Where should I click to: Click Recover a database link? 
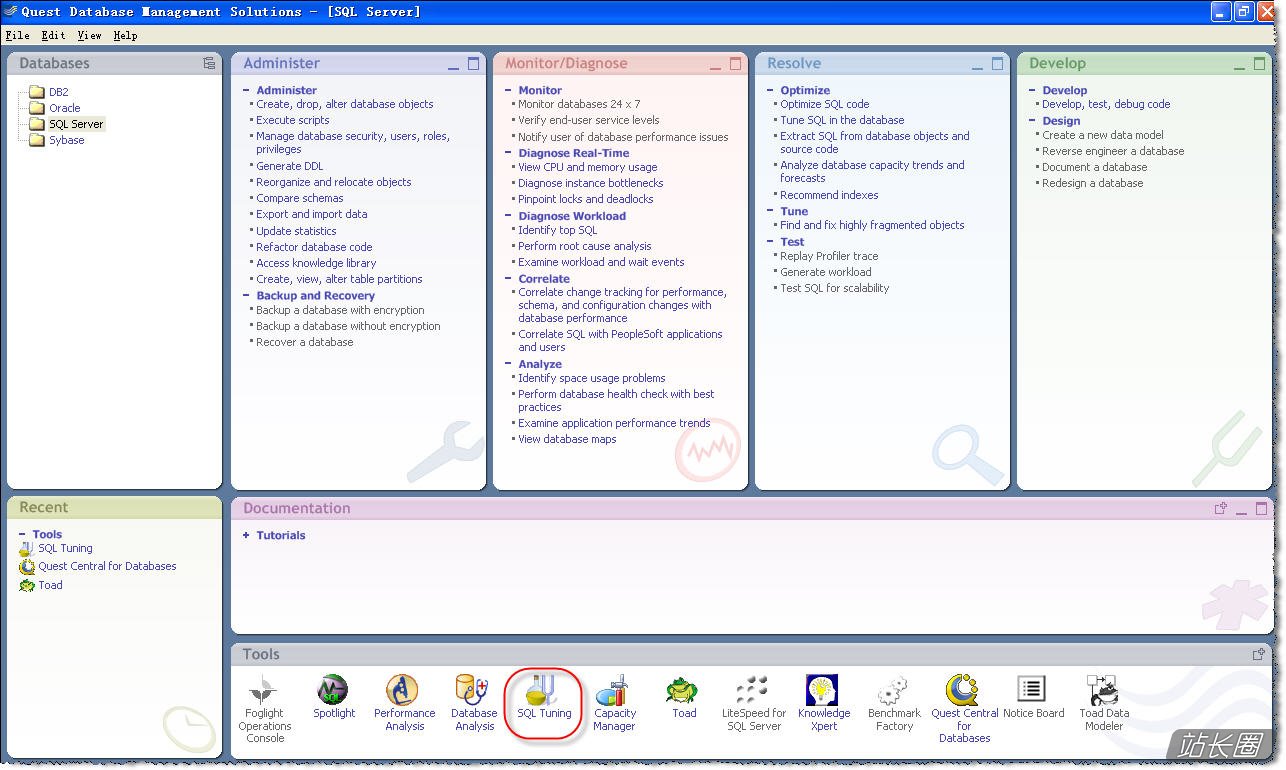point(304,342)
